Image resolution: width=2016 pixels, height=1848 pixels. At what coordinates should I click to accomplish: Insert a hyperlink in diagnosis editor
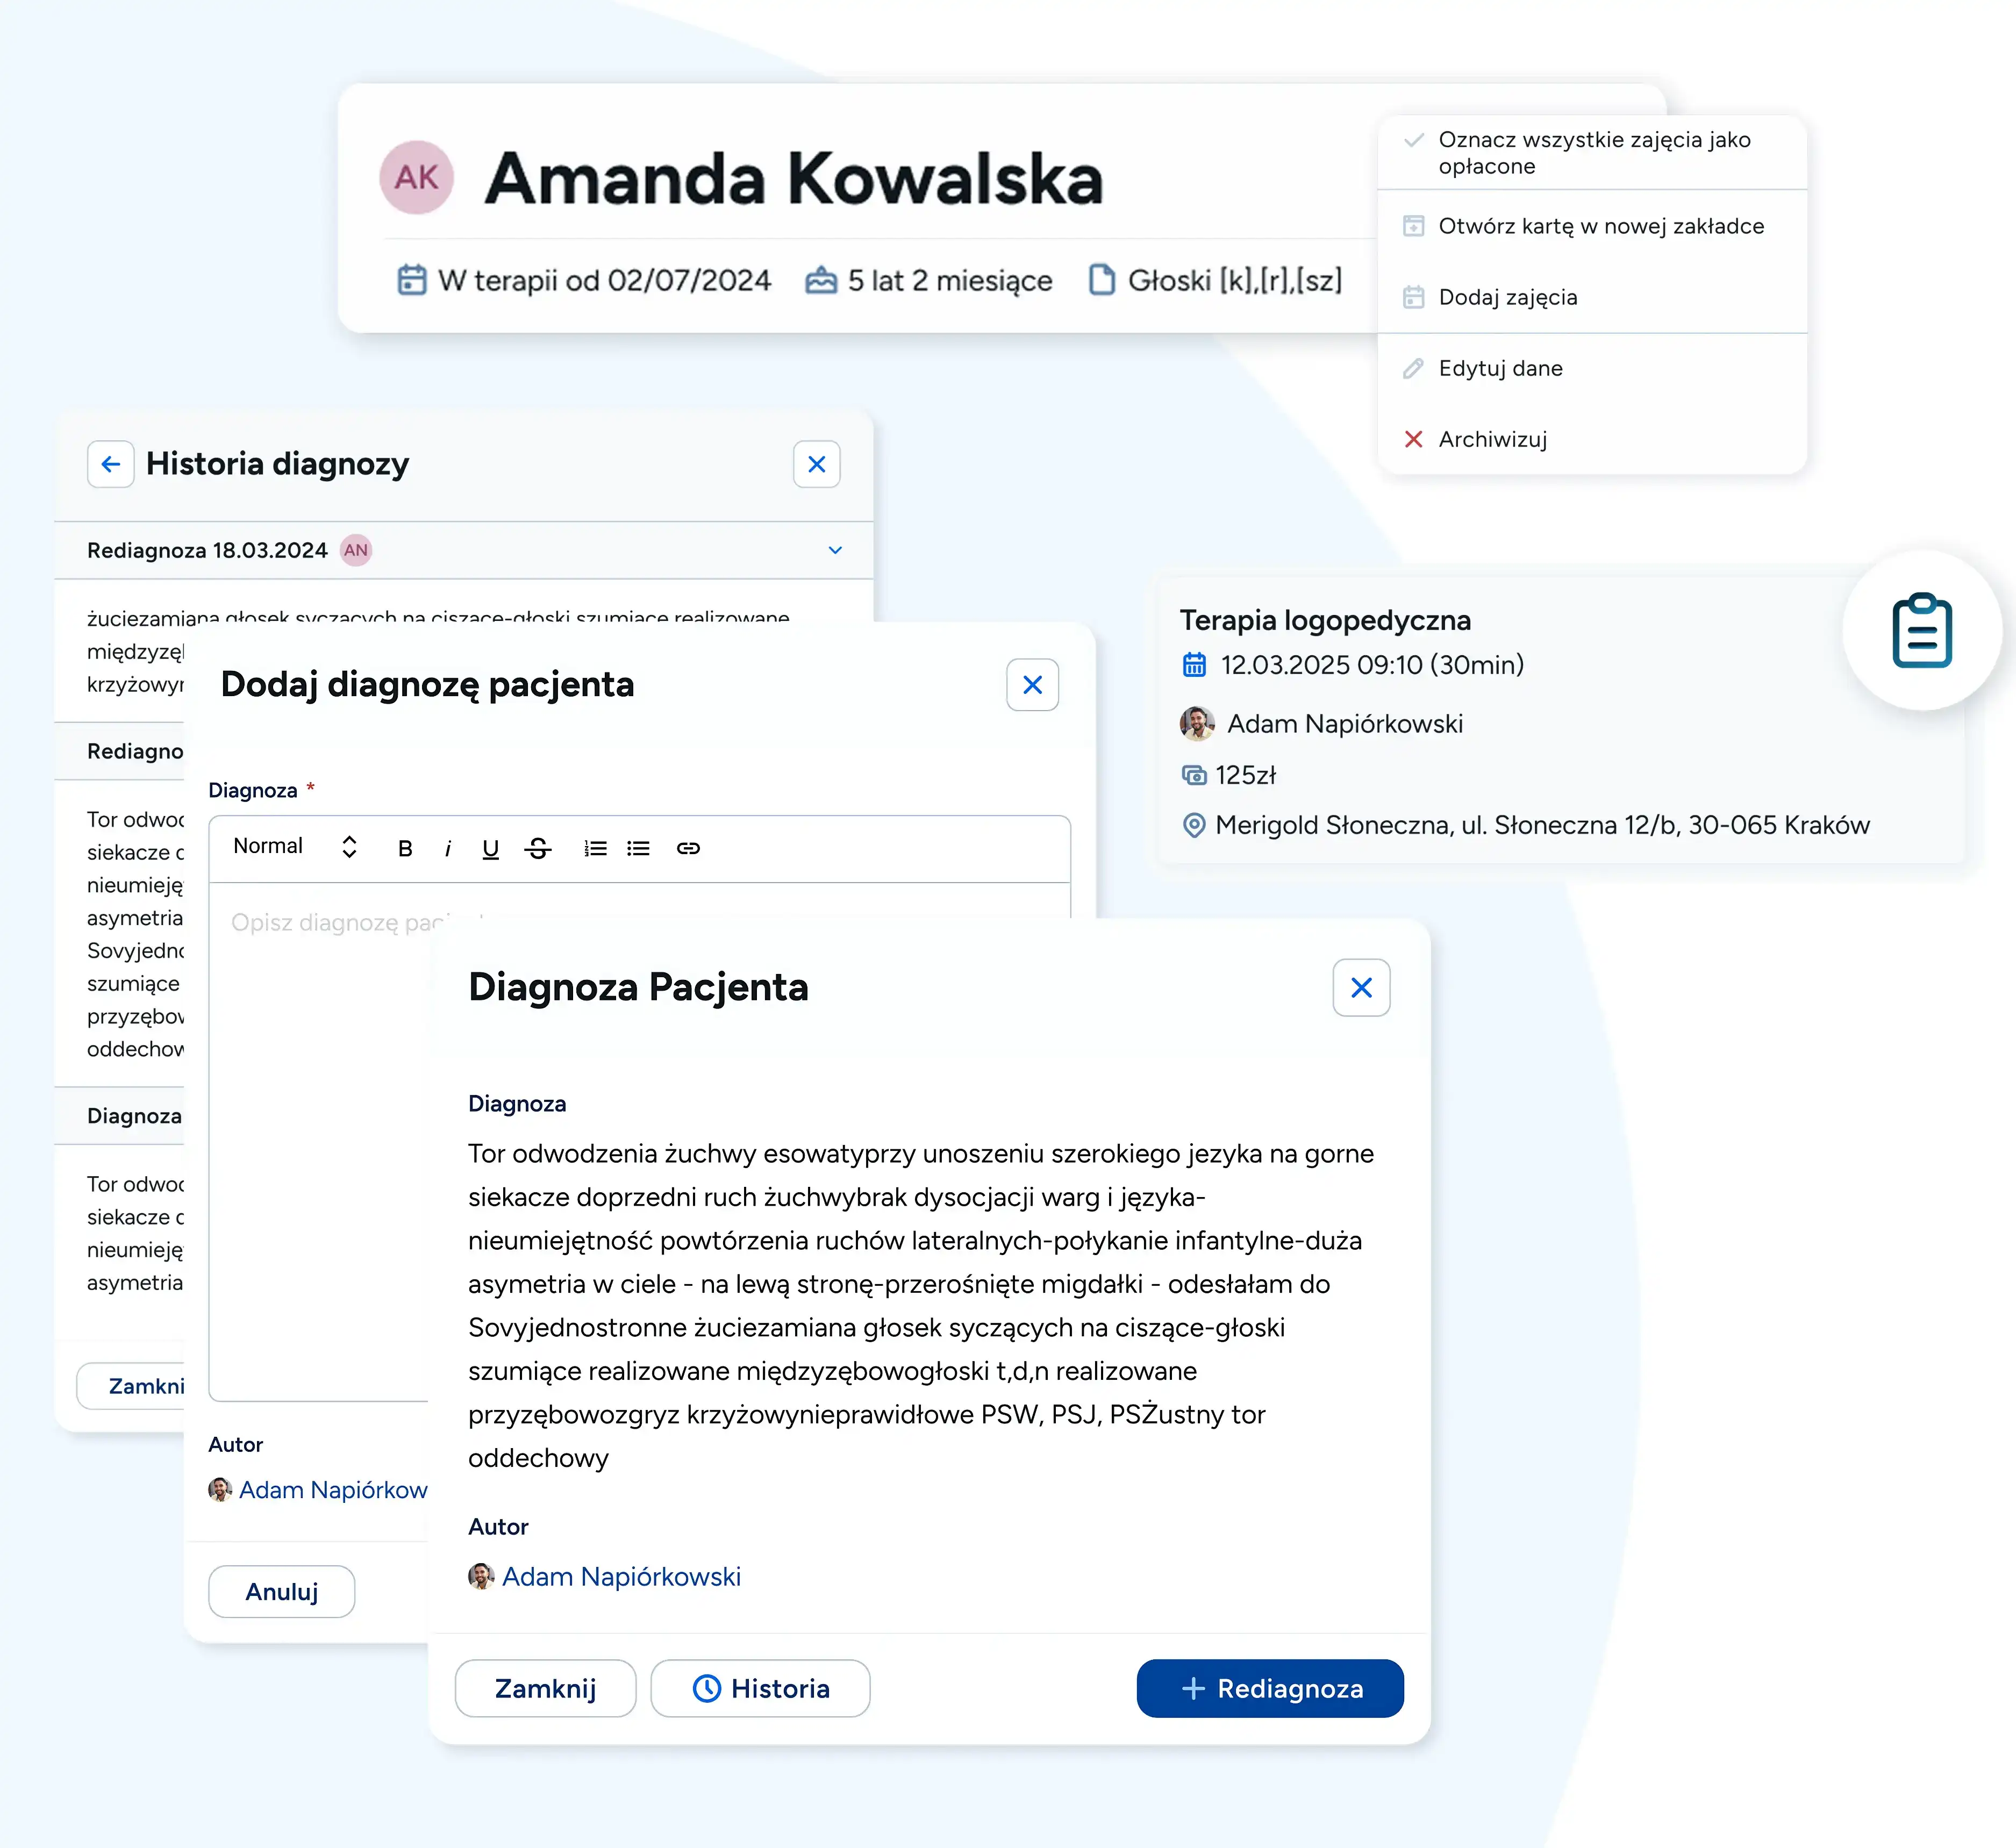688,849
